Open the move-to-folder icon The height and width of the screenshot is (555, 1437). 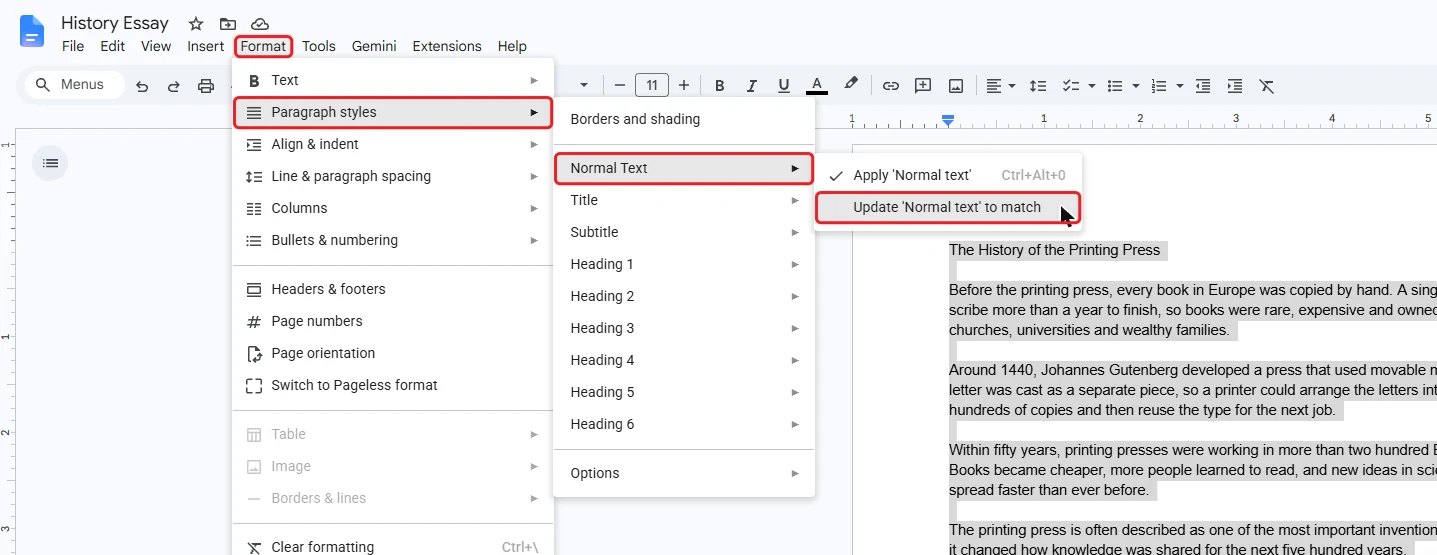point(228,23)
